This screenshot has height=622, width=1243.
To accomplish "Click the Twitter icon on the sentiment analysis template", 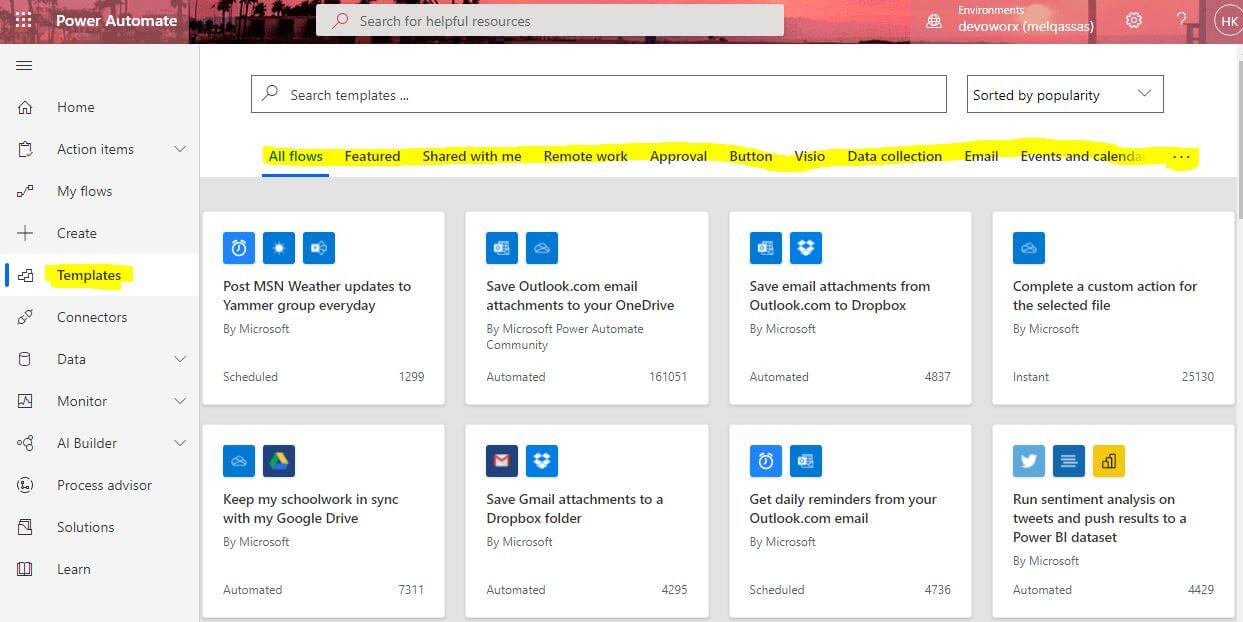I will click(1028, 461).
